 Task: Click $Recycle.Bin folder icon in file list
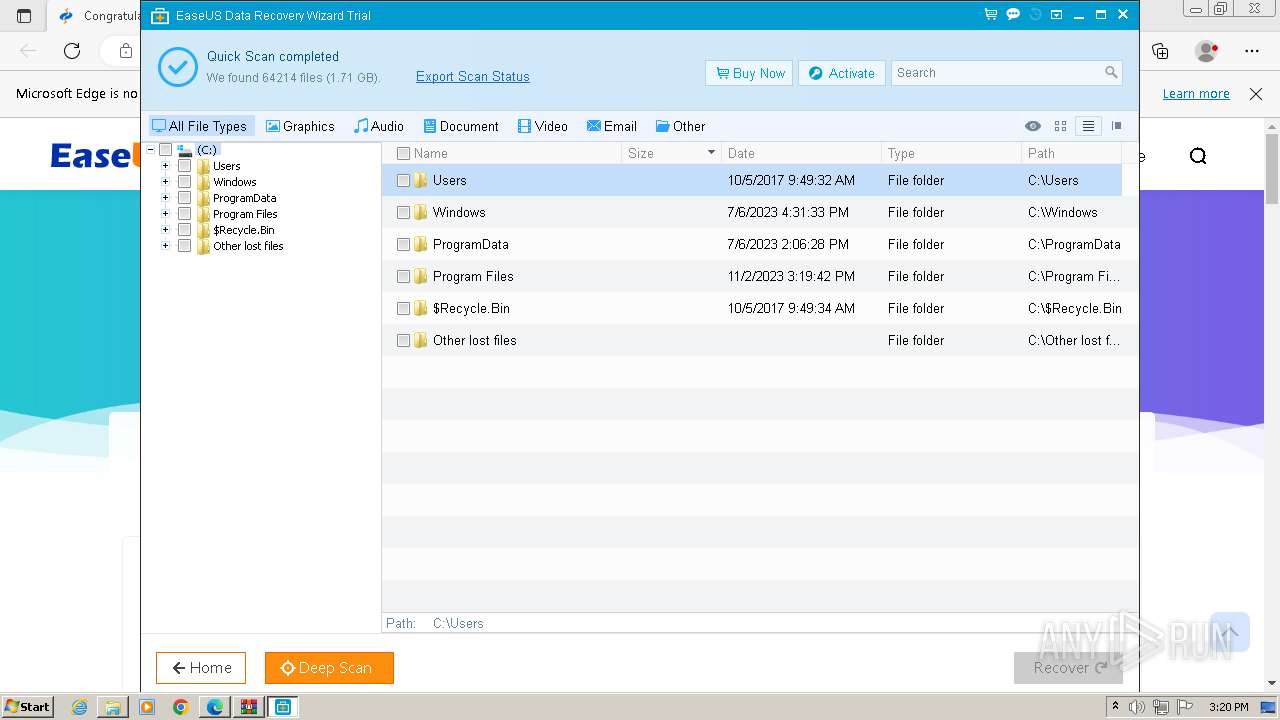[x=421, y=308]
